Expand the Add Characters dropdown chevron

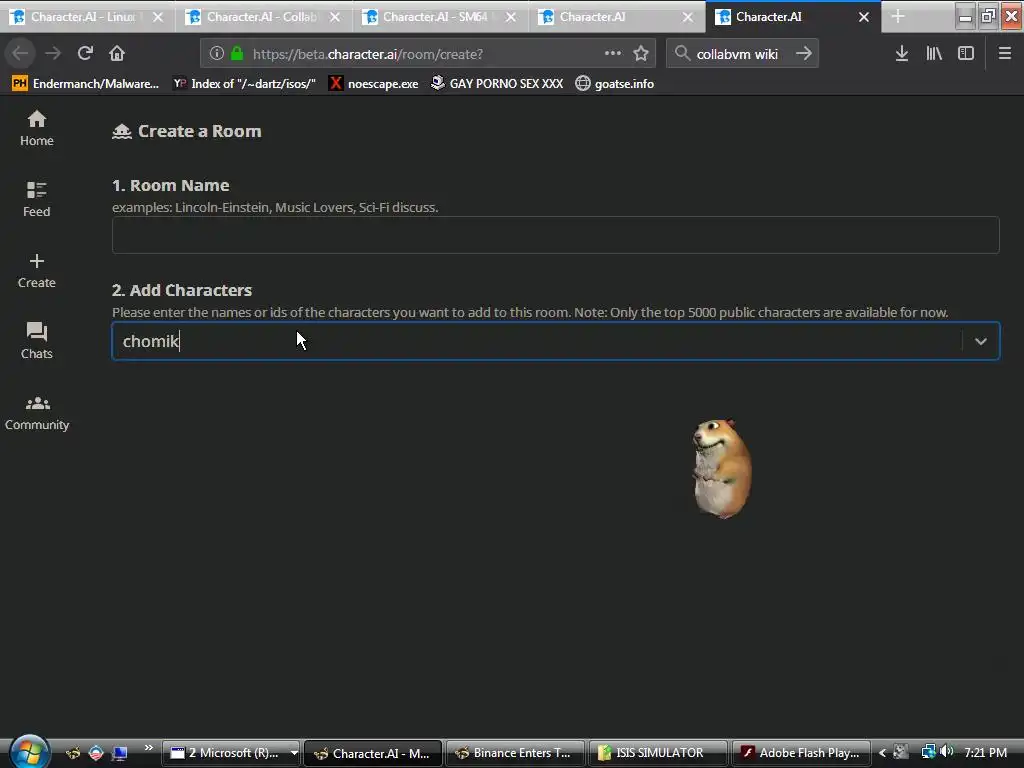click(x=980, y=341)
